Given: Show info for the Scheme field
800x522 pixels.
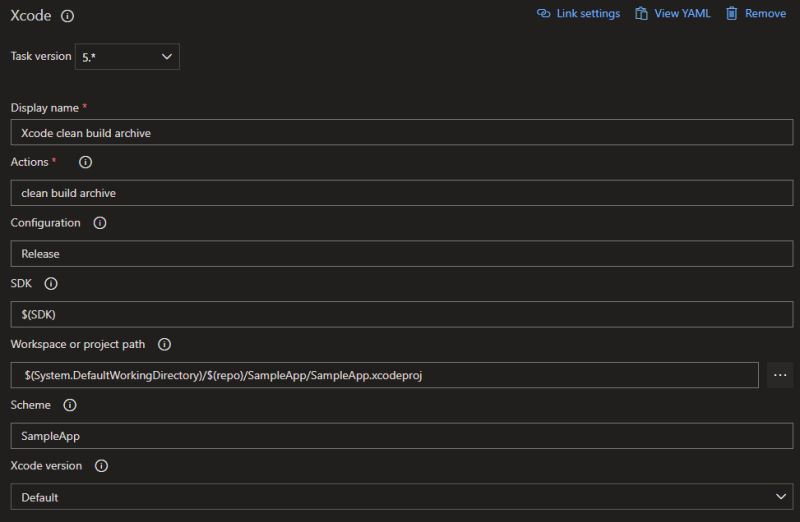Looking at the screenshot, I should click(x=70, y=405).
